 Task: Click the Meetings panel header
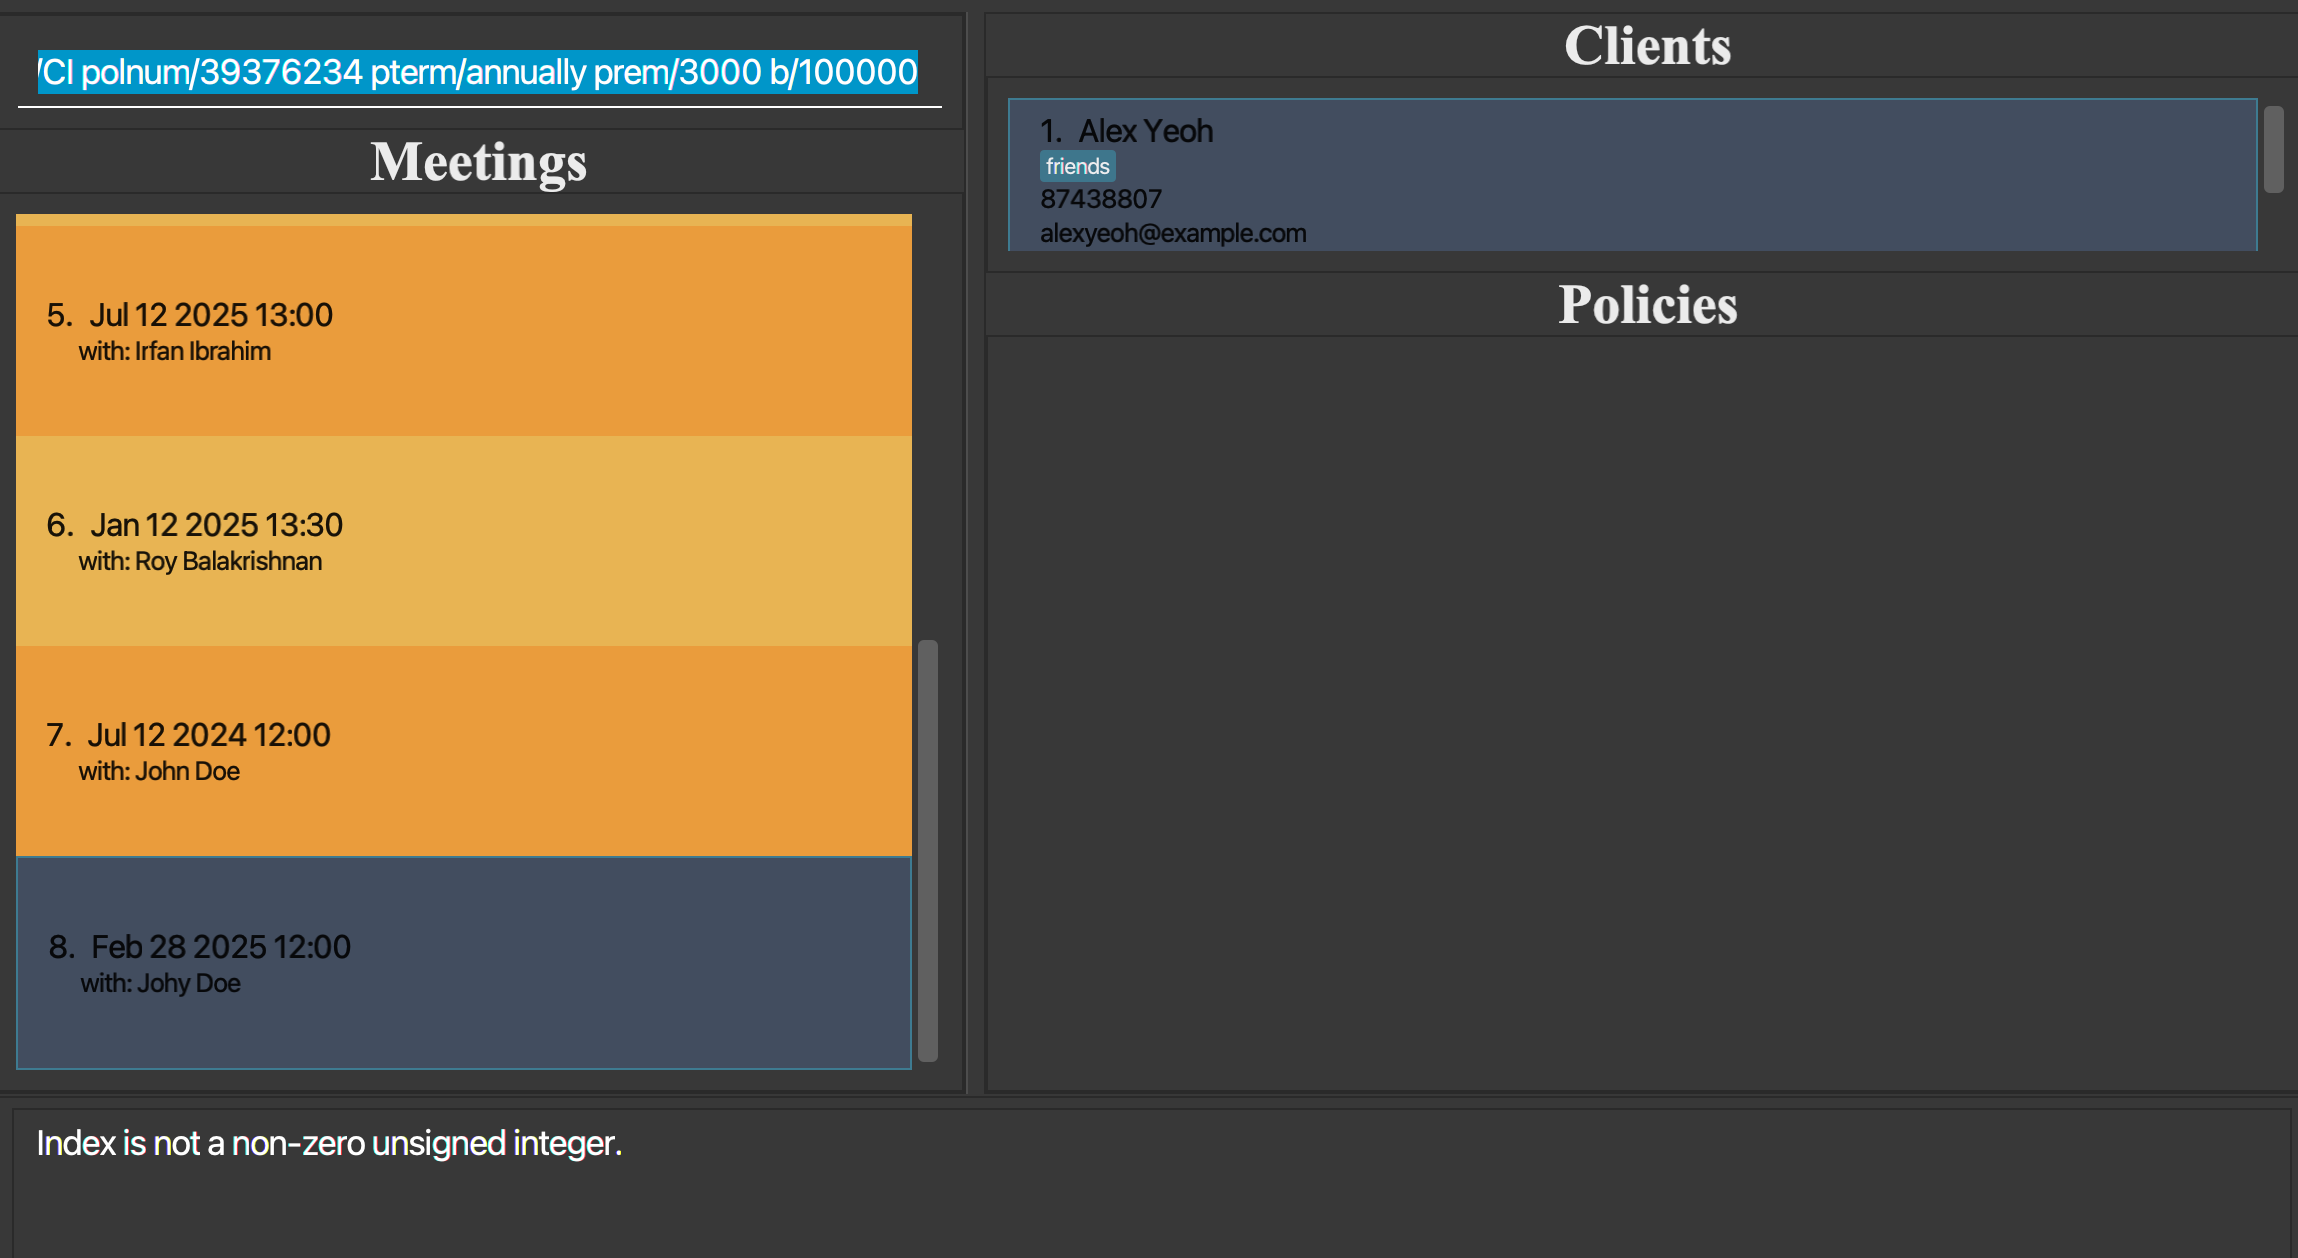click(x=478, y=162)
